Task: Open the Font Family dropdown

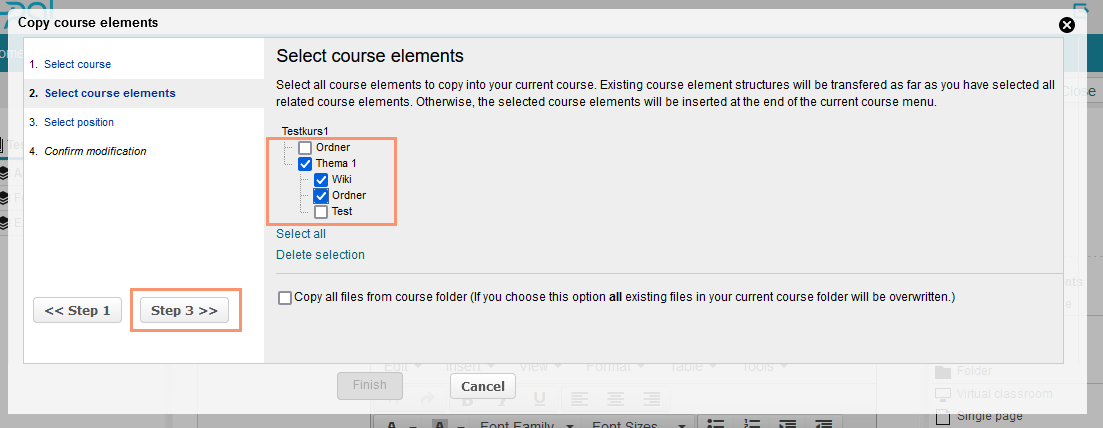Action: 523,424
